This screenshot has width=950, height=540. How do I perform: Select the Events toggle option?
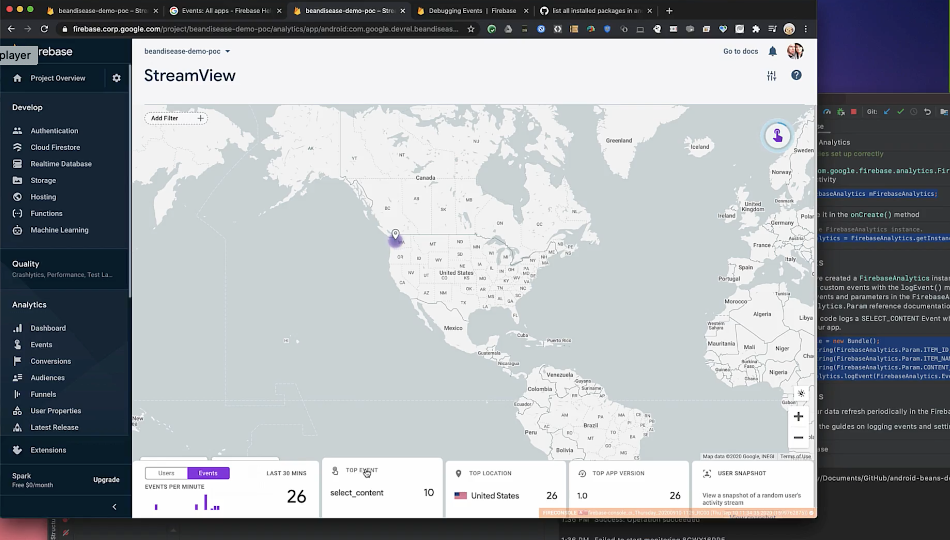point(208,473)
